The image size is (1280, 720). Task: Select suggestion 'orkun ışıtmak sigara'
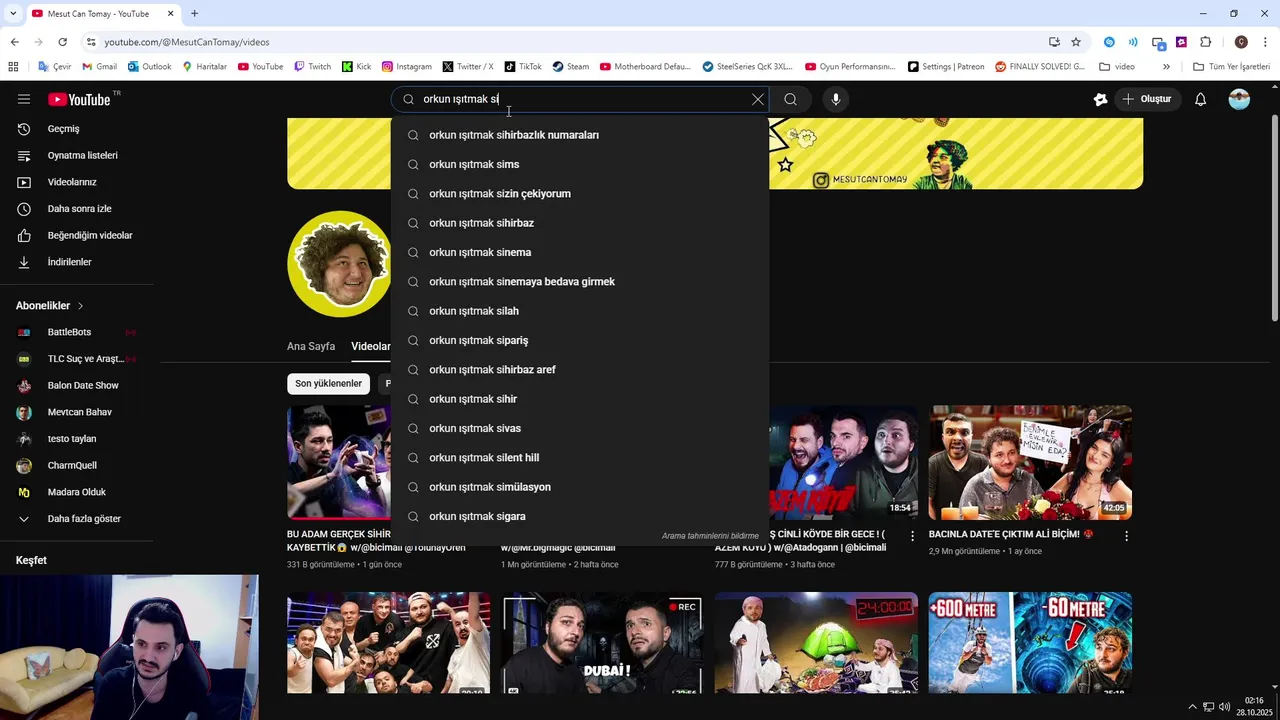[580, 516]
